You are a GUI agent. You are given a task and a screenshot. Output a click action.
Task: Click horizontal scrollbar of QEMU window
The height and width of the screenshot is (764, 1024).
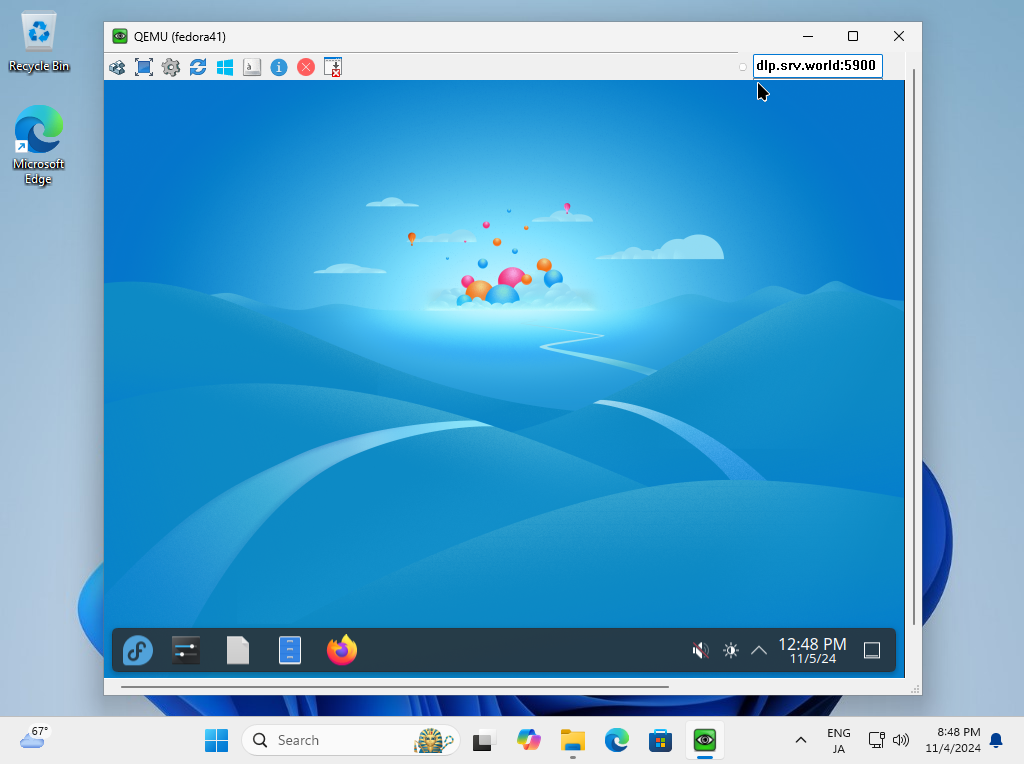(x=394, y=687)
